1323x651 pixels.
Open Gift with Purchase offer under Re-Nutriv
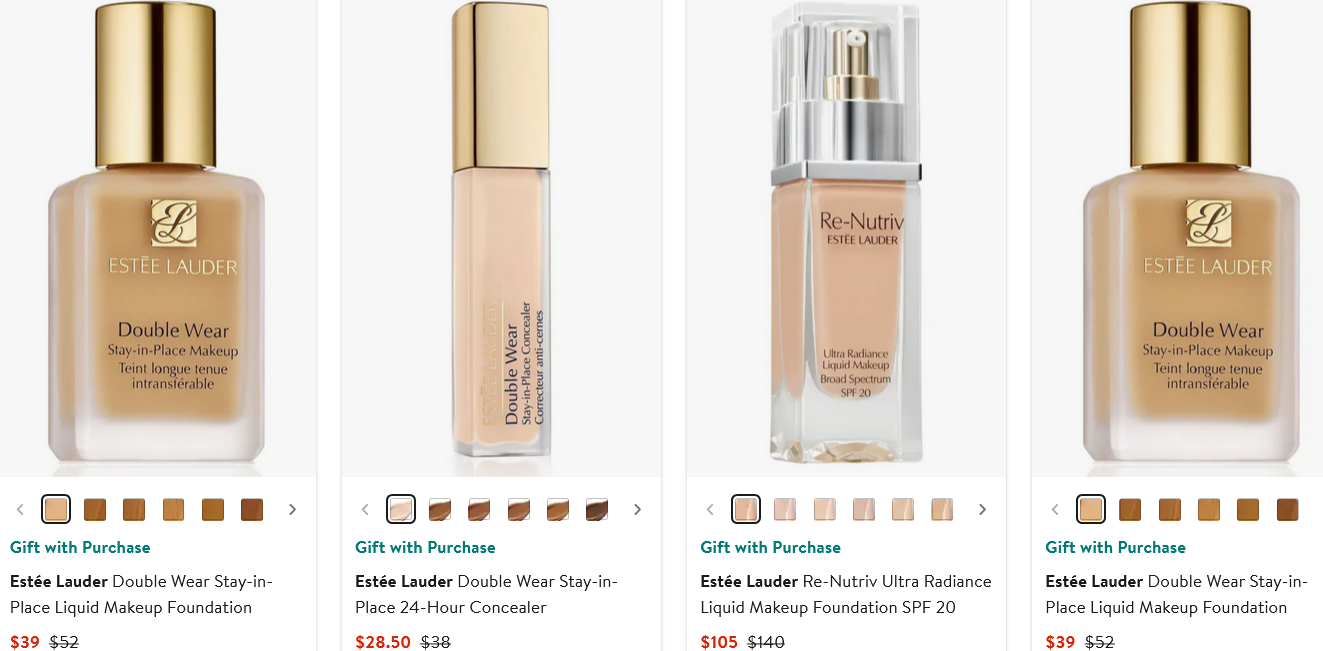click(770, 547)
